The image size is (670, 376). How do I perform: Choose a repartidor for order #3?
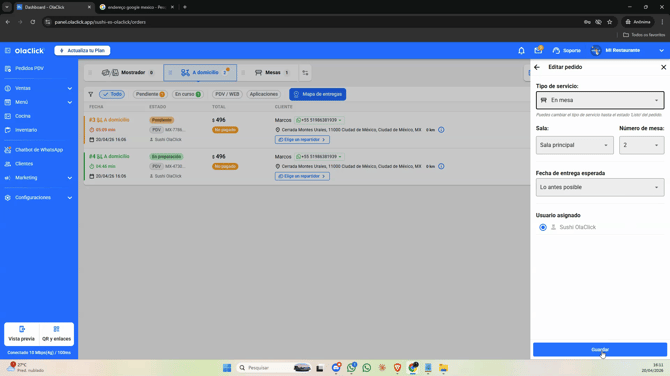tap(302, 140)
